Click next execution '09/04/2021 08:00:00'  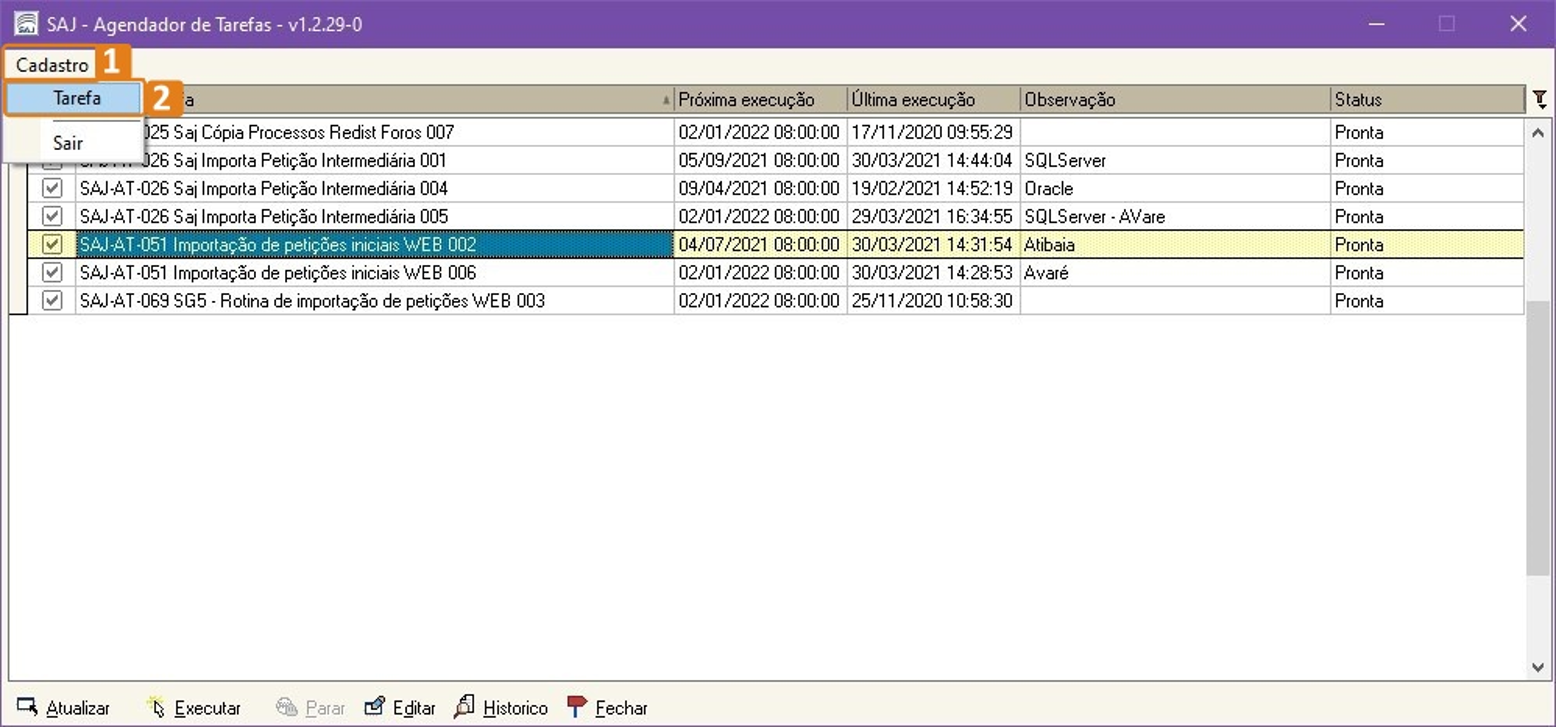coord(759,188)
